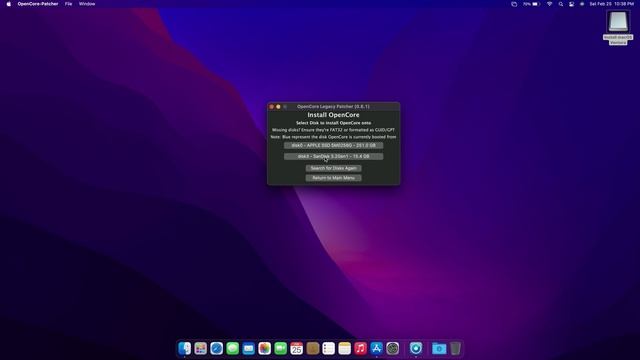Launch Music from the Dock
Image resolution: width=640 pixels, height=360 pixels.
(x=360, y=348)
